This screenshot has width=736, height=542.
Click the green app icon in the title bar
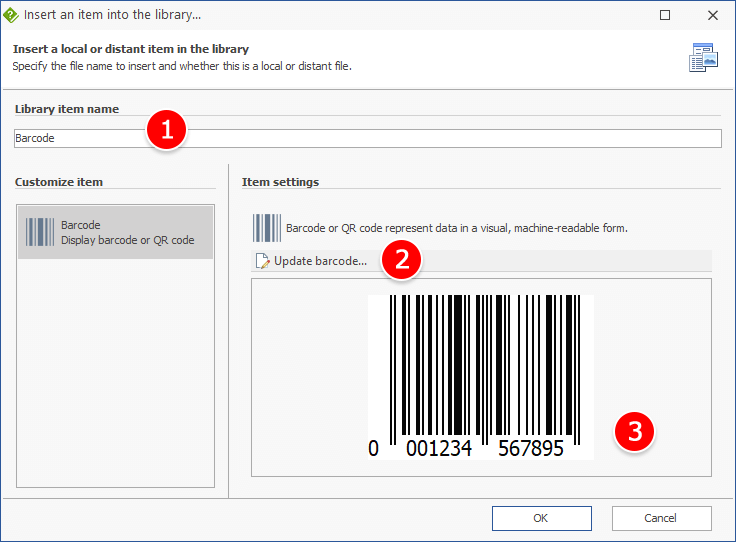pyautogui.click(x=10, y=15)
